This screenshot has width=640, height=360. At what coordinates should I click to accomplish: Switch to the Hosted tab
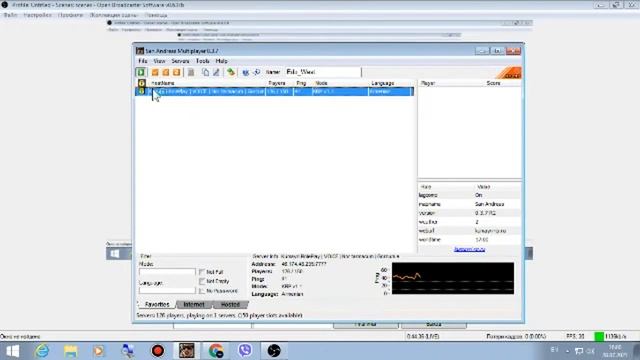pyautogui.click(x=230, y=304)
